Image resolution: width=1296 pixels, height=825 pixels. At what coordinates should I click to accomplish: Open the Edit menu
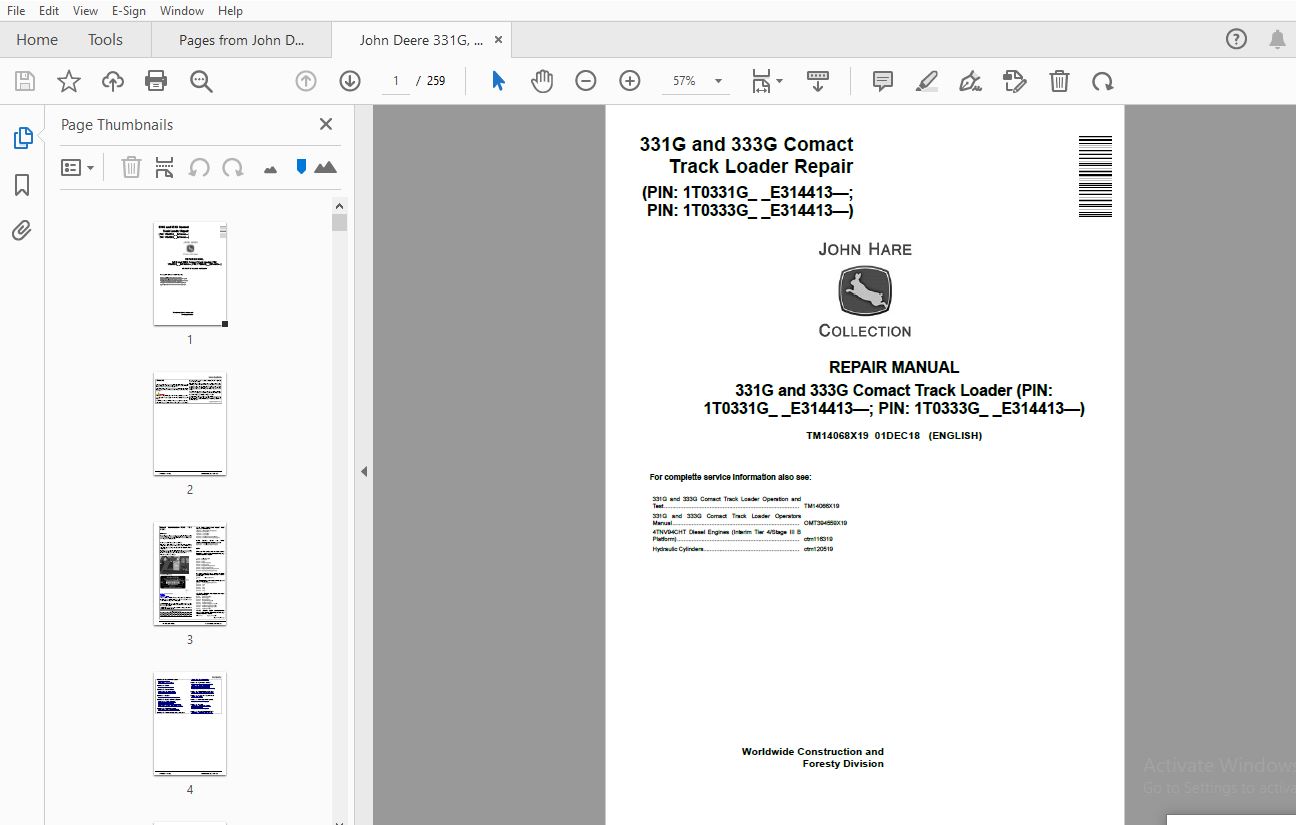tap(49, 10)
